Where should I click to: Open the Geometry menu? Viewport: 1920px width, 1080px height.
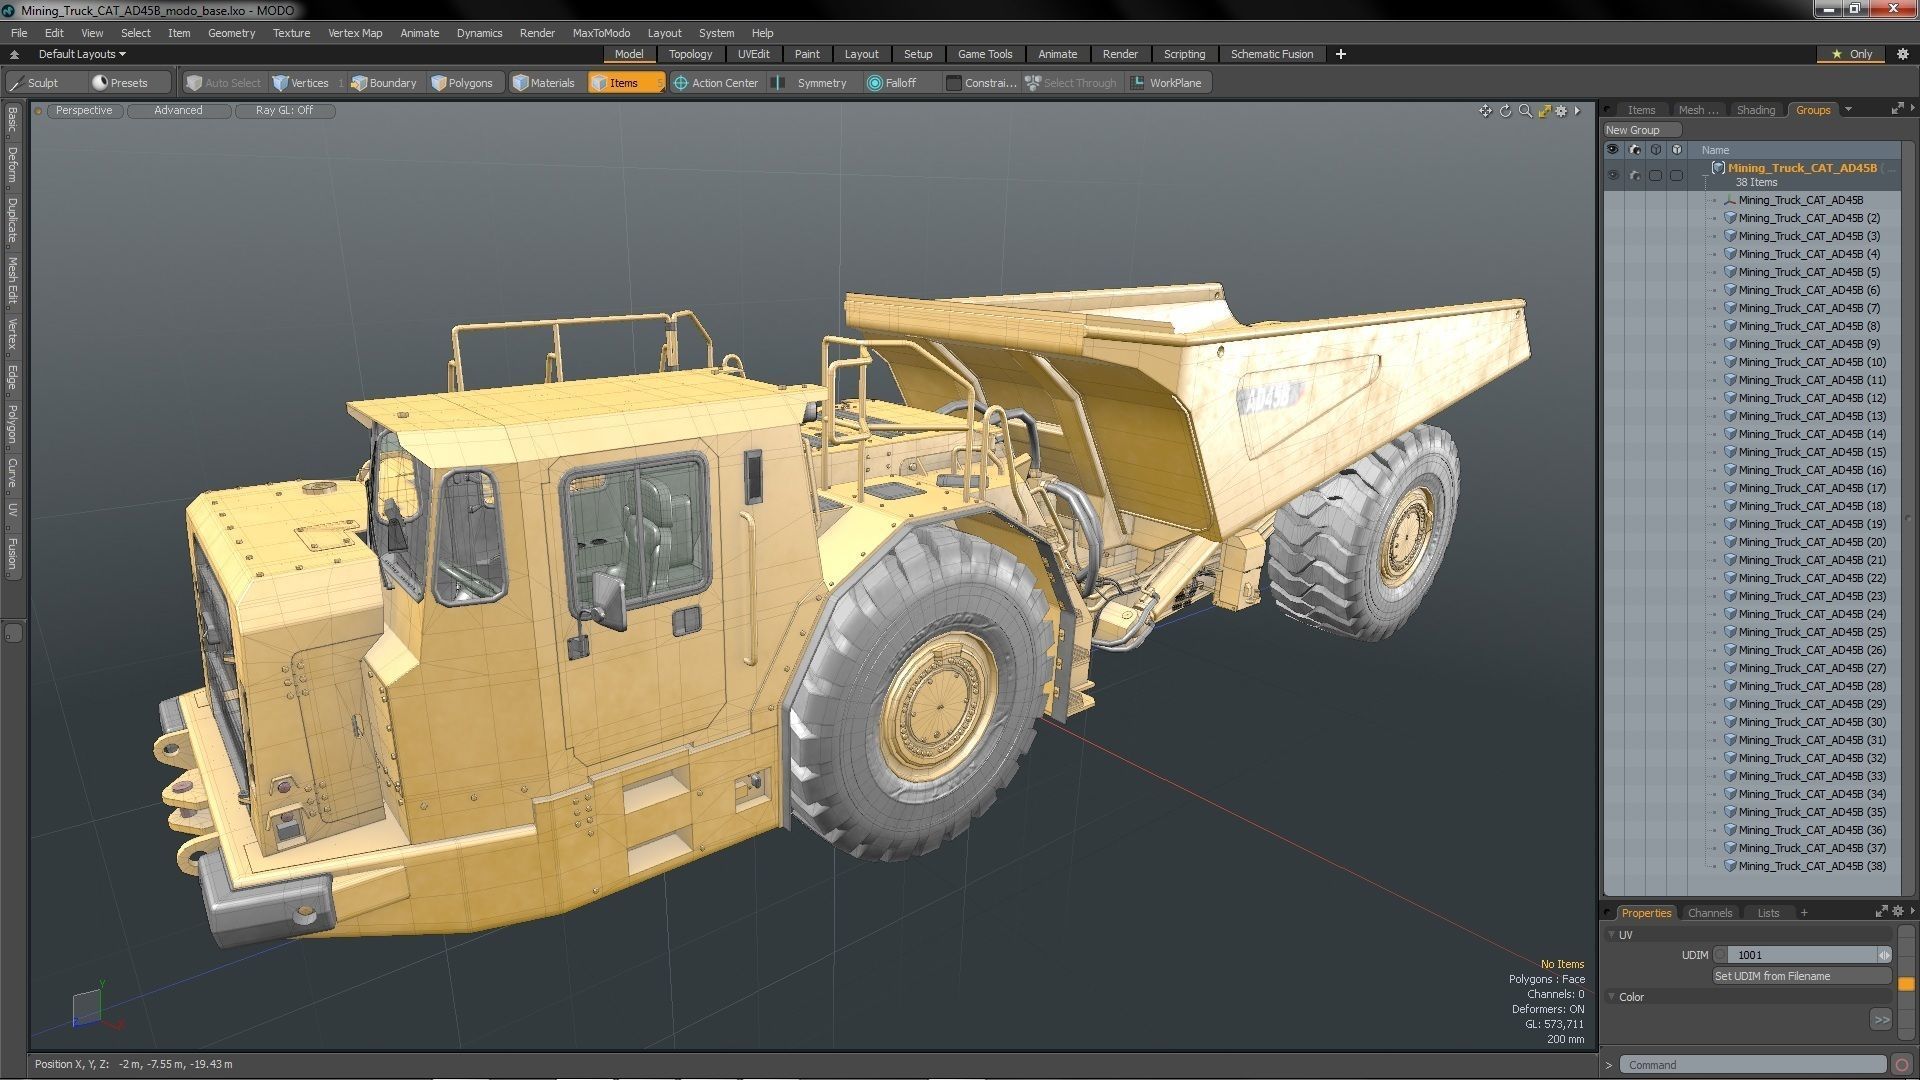click(231, 33)
